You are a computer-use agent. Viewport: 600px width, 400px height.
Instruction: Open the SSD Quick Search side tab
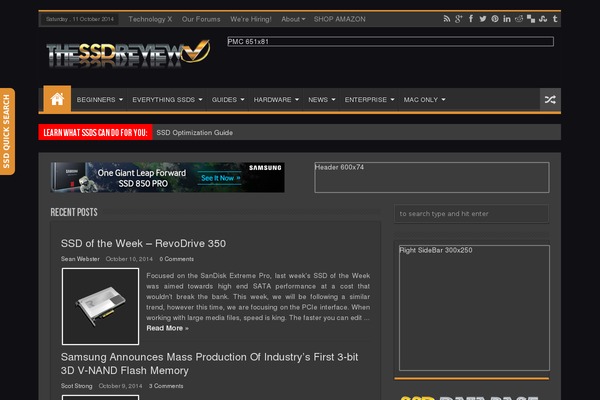7,131
